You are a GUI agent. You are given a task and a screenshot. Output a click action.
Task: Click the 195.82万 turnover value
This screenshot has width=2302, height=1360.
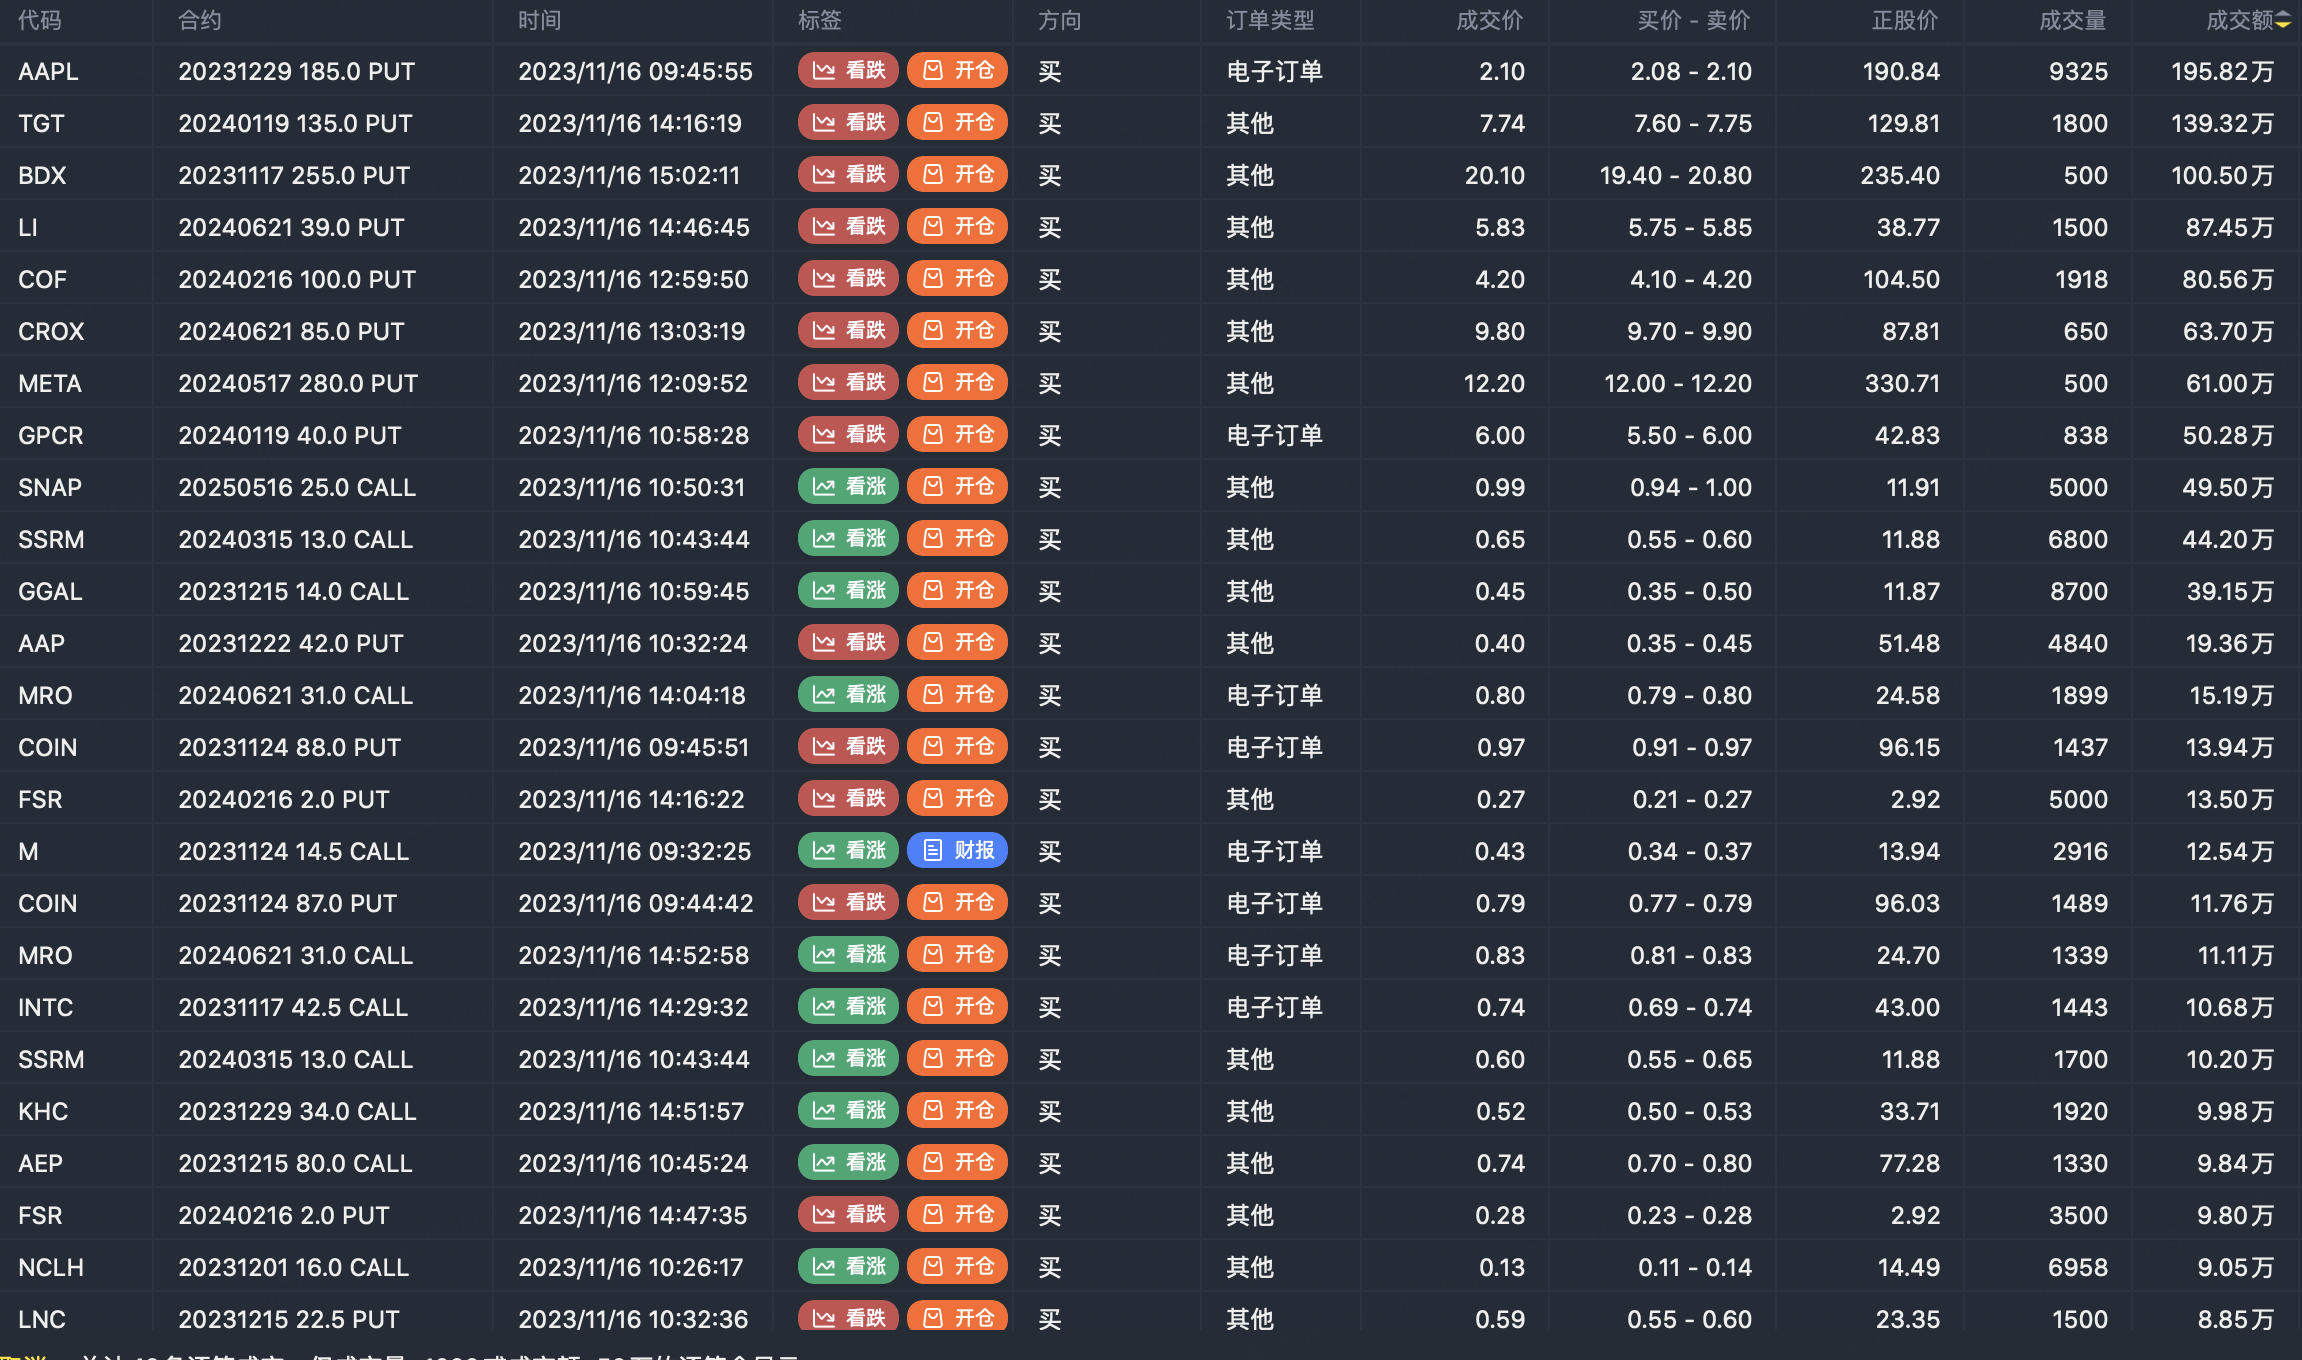pos(2222,71)
